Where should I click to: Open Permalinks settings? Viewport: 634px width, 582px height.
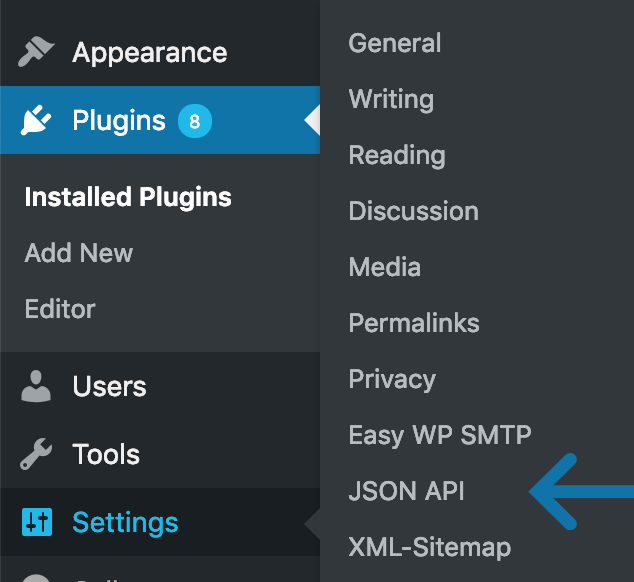click(414, 323)
